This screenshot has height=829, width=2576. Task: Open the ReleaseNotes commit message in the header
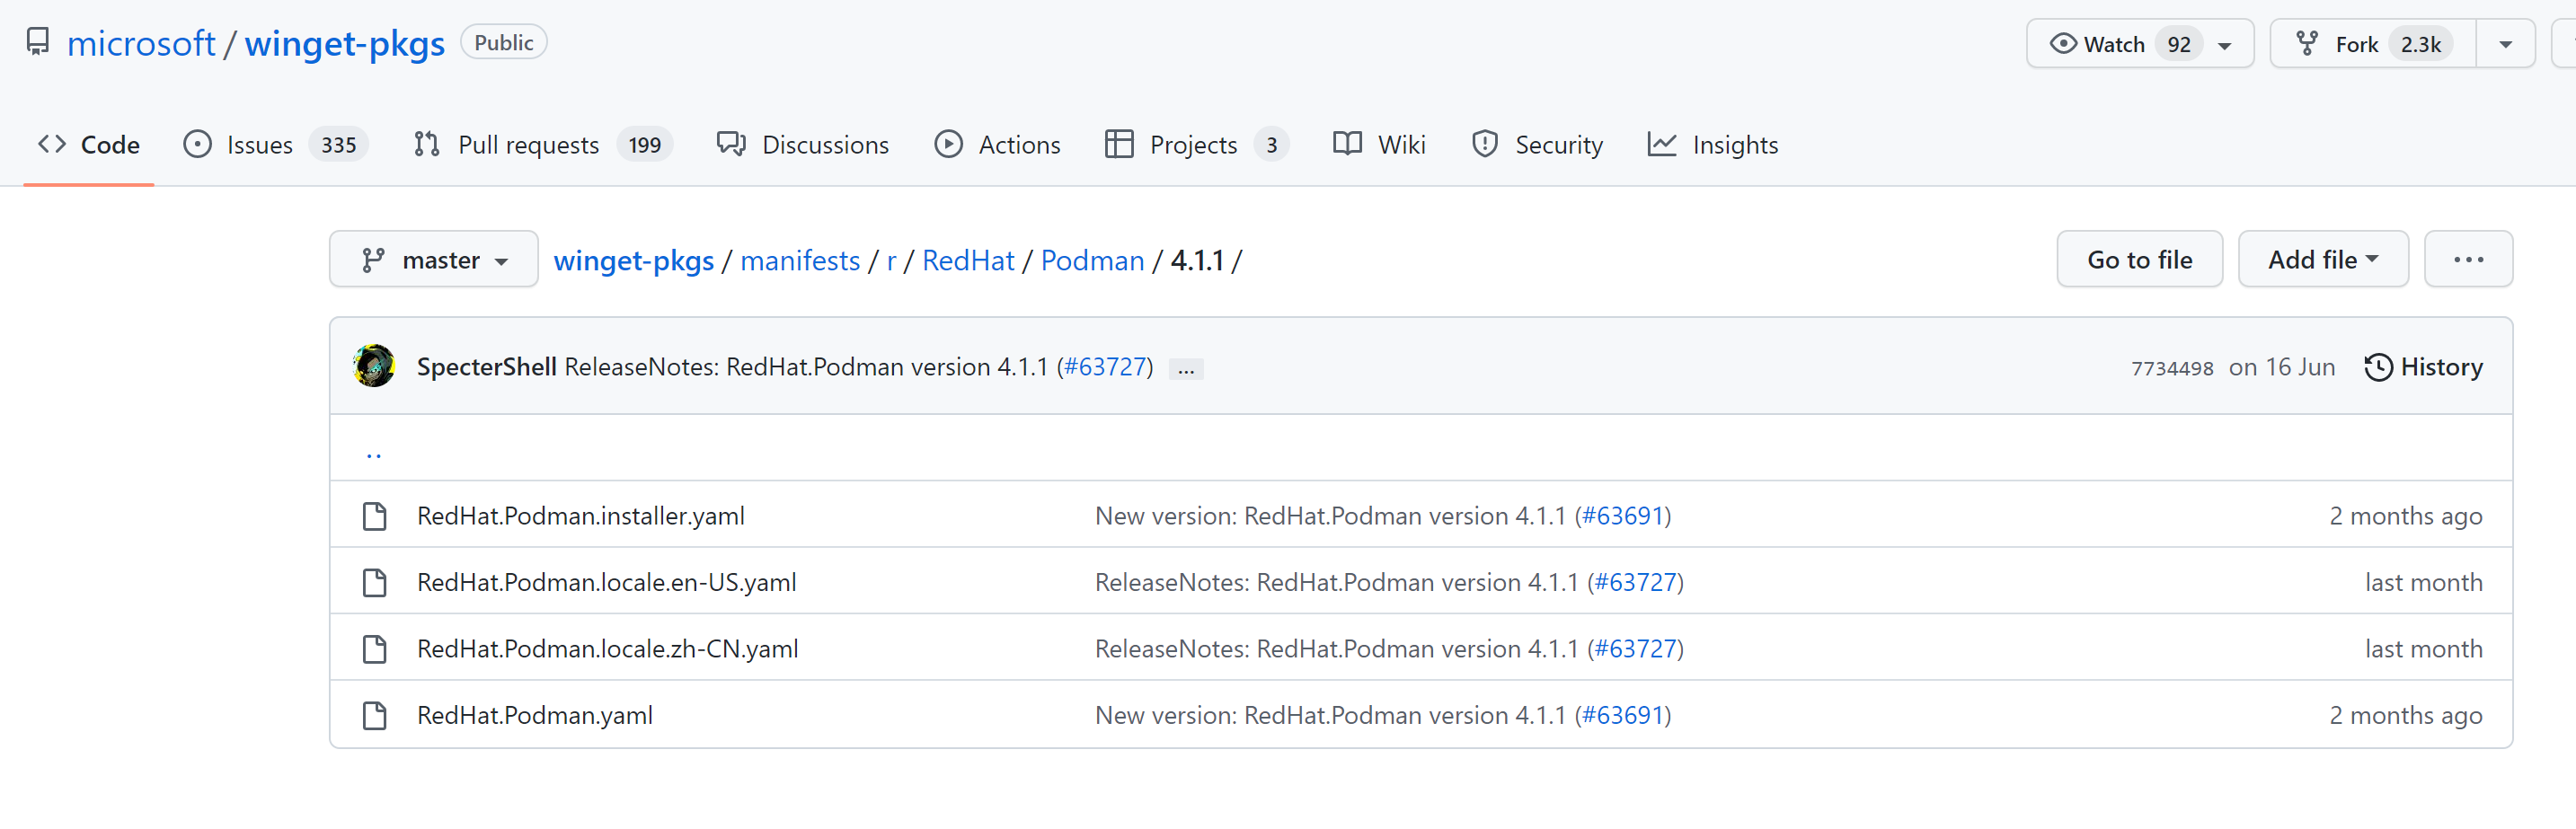[x=805, y=367]
